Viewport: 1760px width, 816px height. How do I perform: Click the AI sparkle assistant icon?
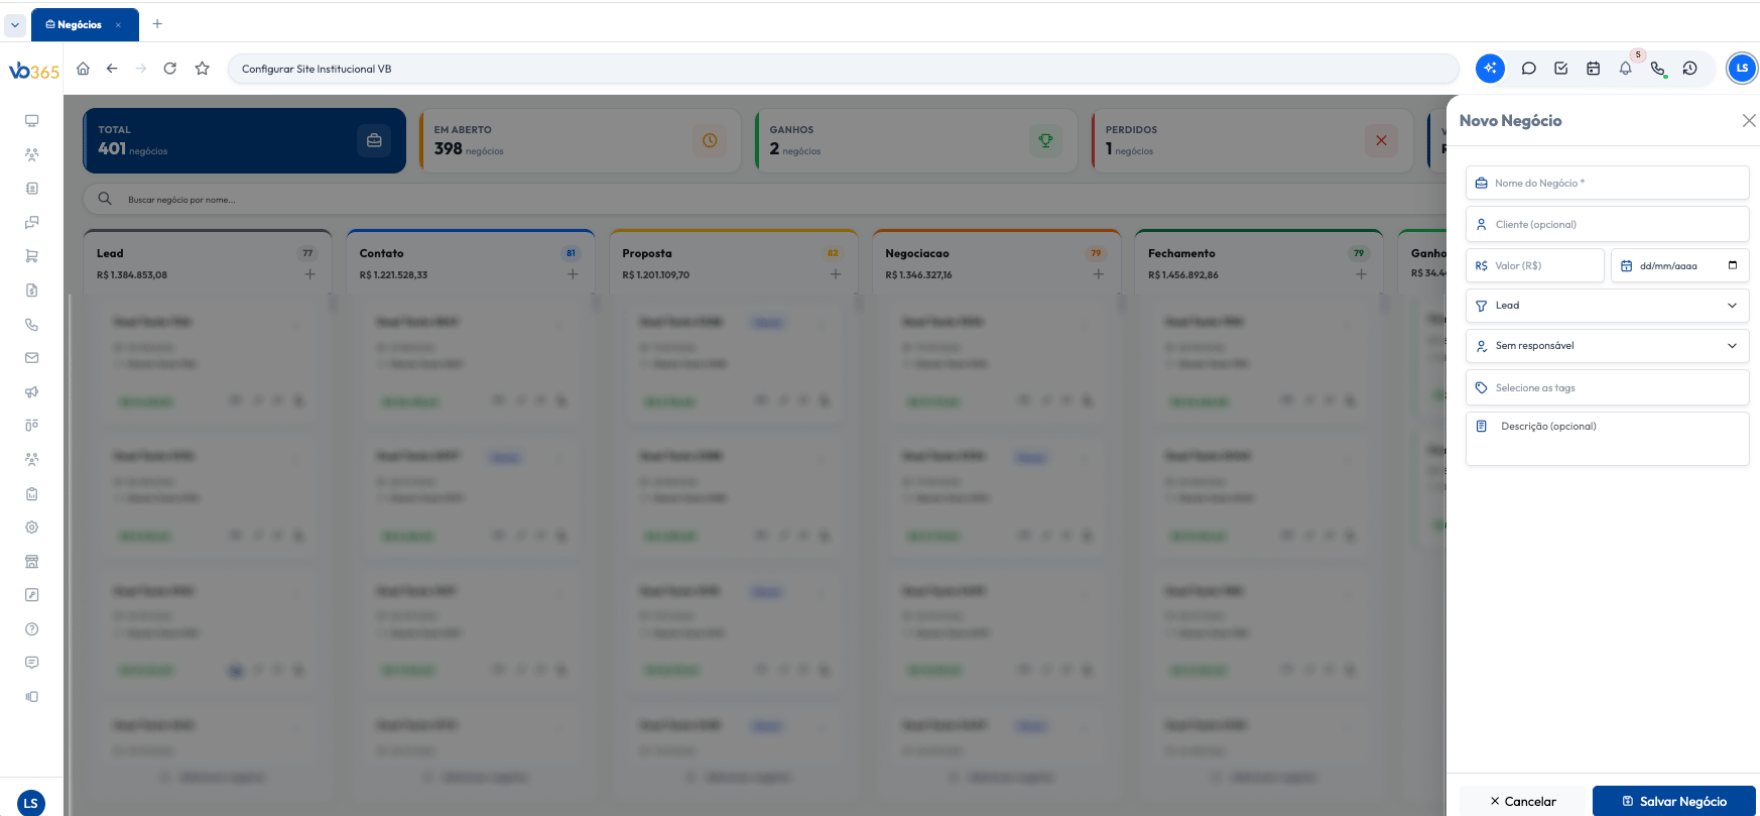click(x=1490, y=68)
